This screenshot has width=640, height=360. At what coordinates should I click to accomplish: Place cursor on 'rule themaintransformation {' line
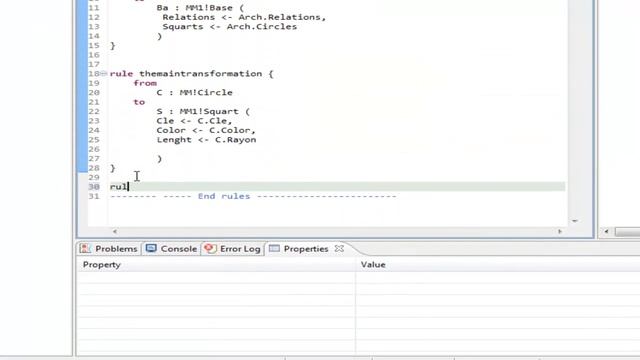(x=191, y=74)
